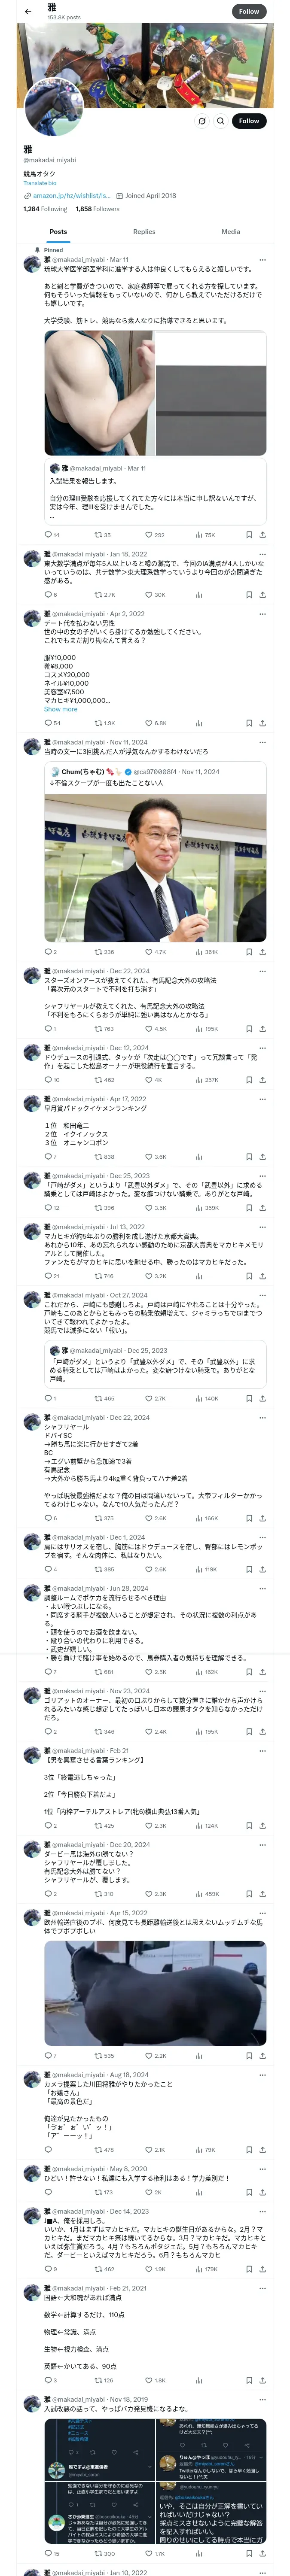Open more options on the pinned post
290x2576 pixels.
(262, 259)
